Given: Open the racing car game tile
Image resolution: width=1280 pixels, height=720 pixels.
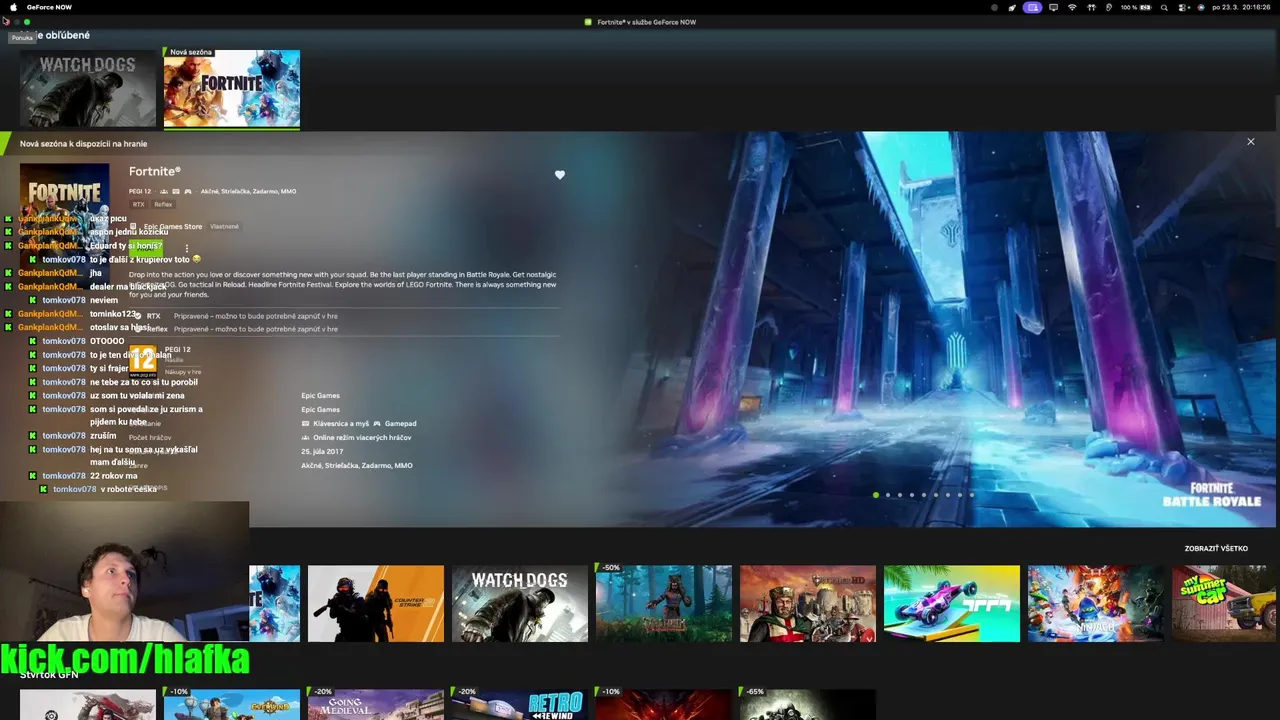Looking at the screenshot, I should [x=952, y=603].
